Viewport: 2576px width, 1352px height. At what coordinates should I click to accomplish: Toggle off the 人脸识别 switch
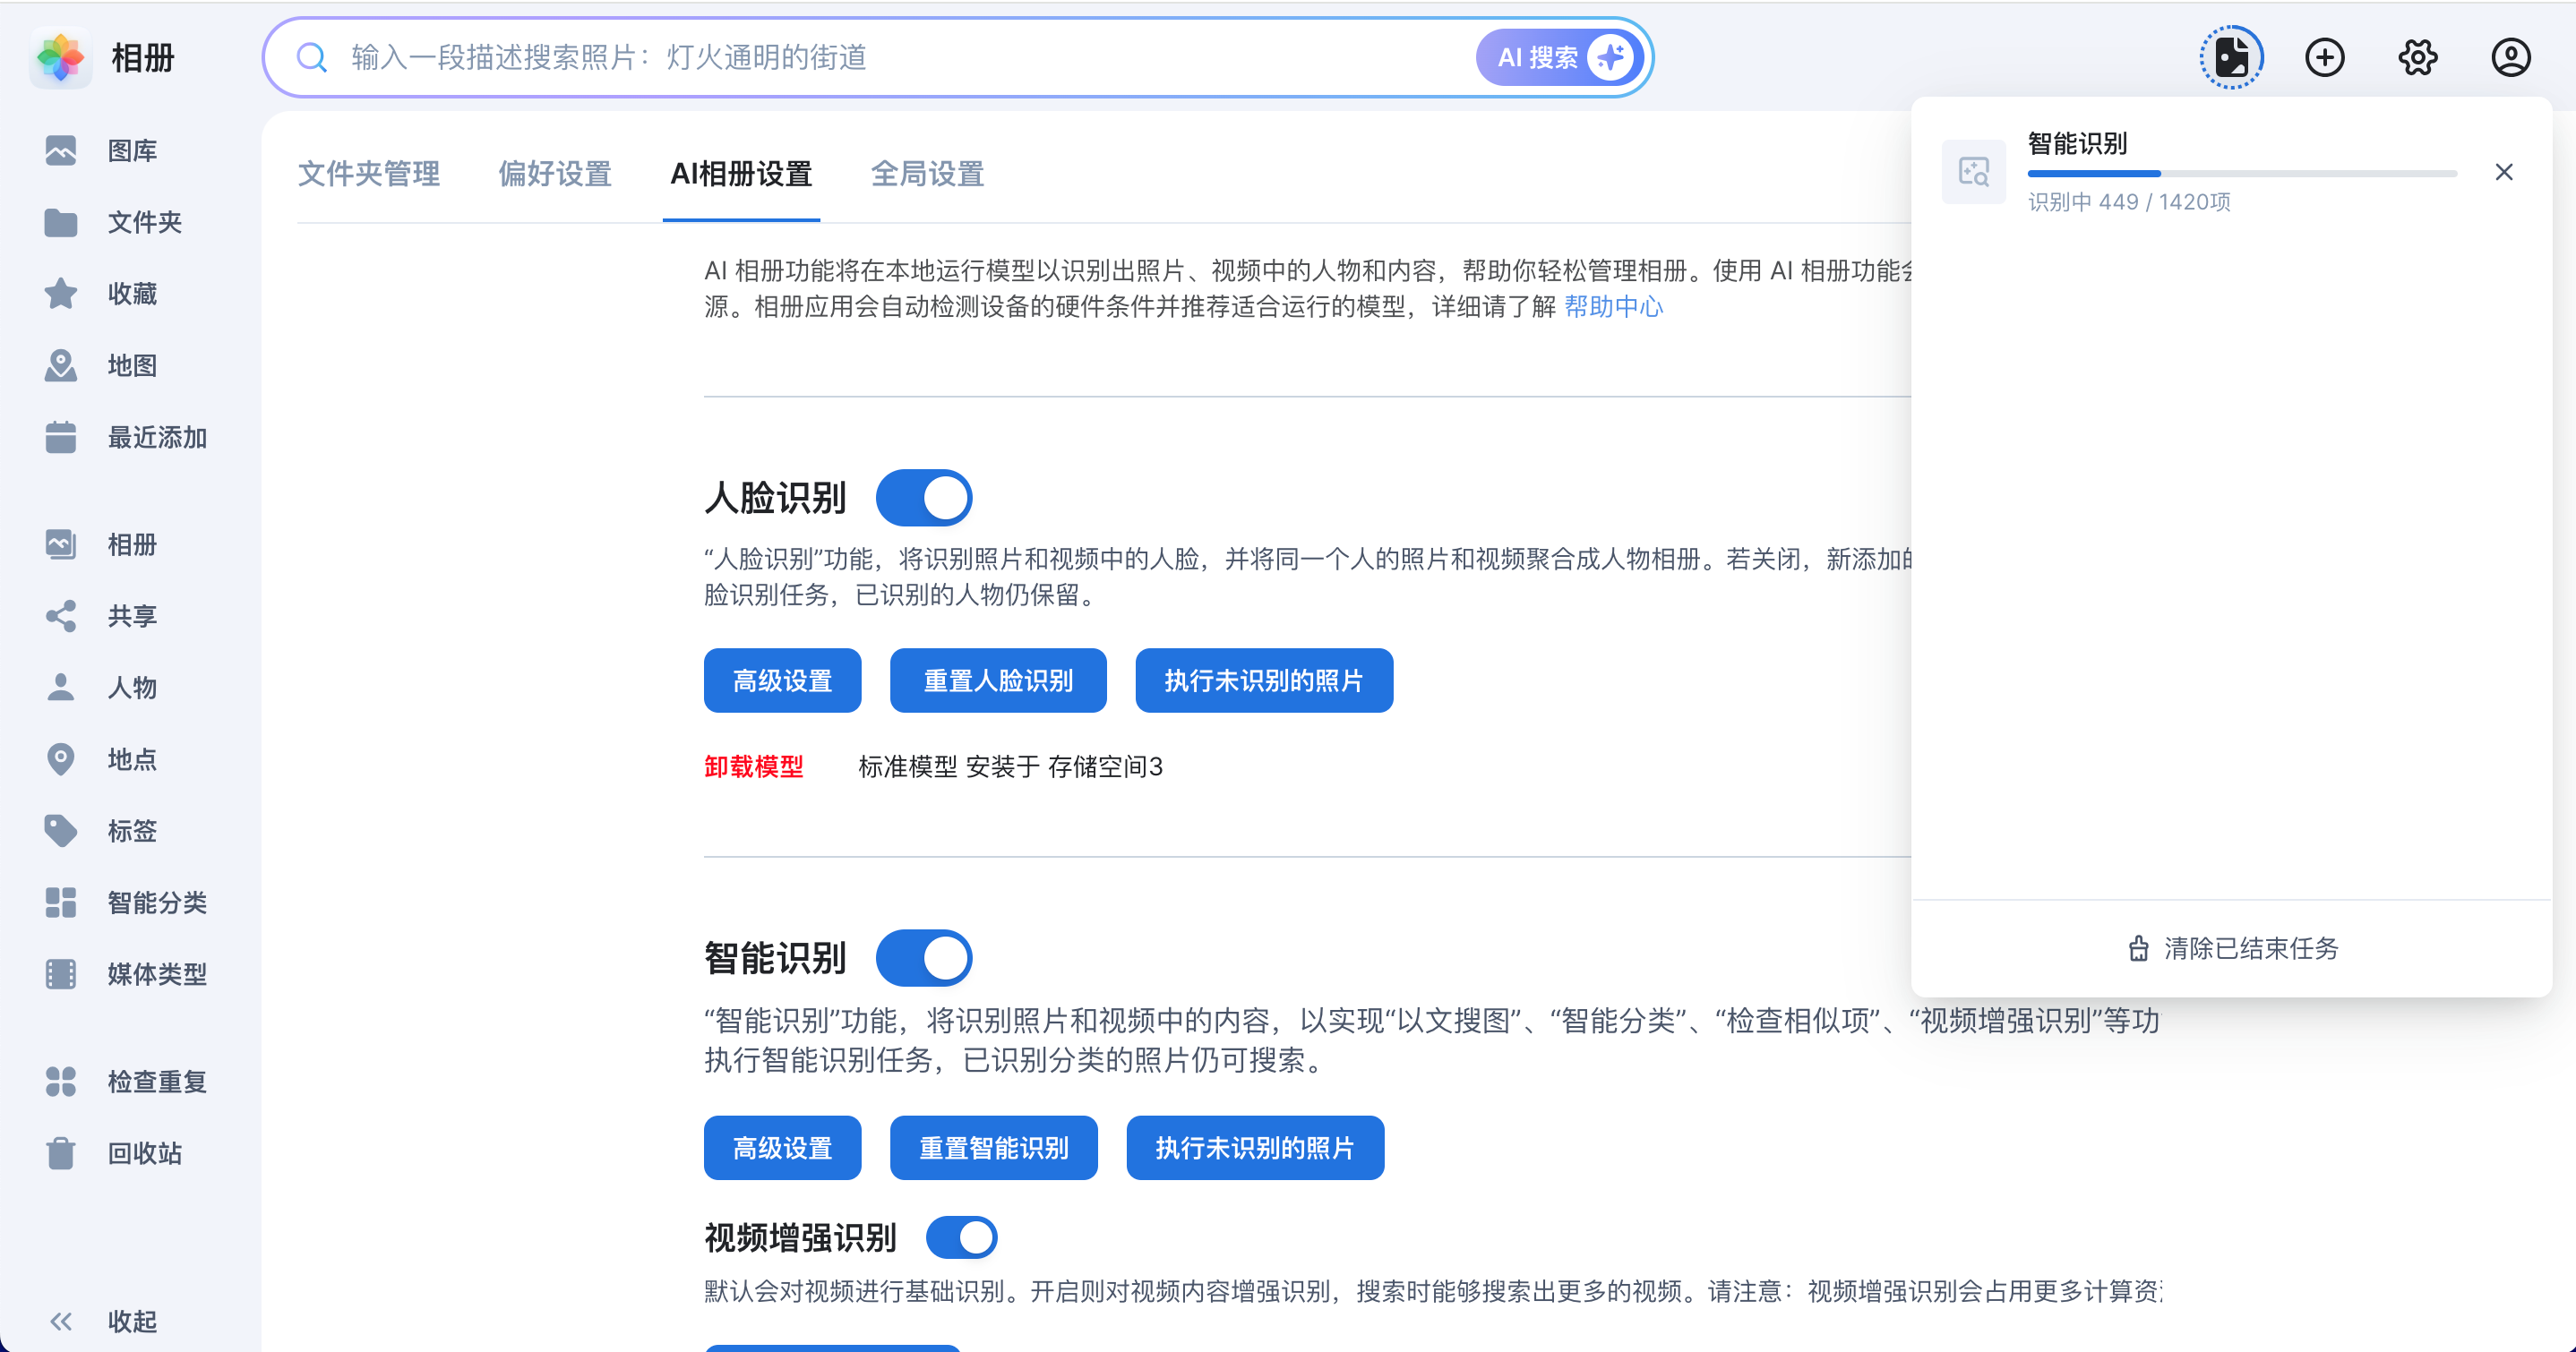(924, 497)
